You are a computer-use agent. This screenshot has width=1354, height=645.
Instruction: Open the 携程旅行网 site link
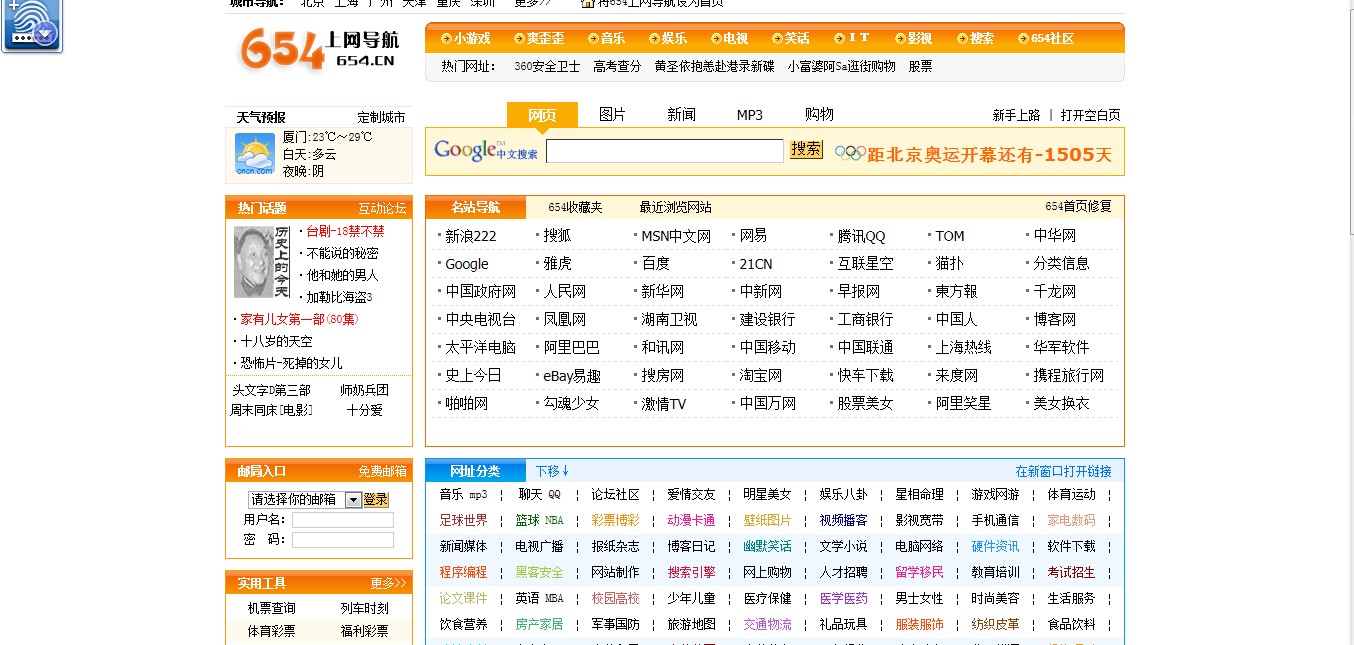tap(1069, 376)
